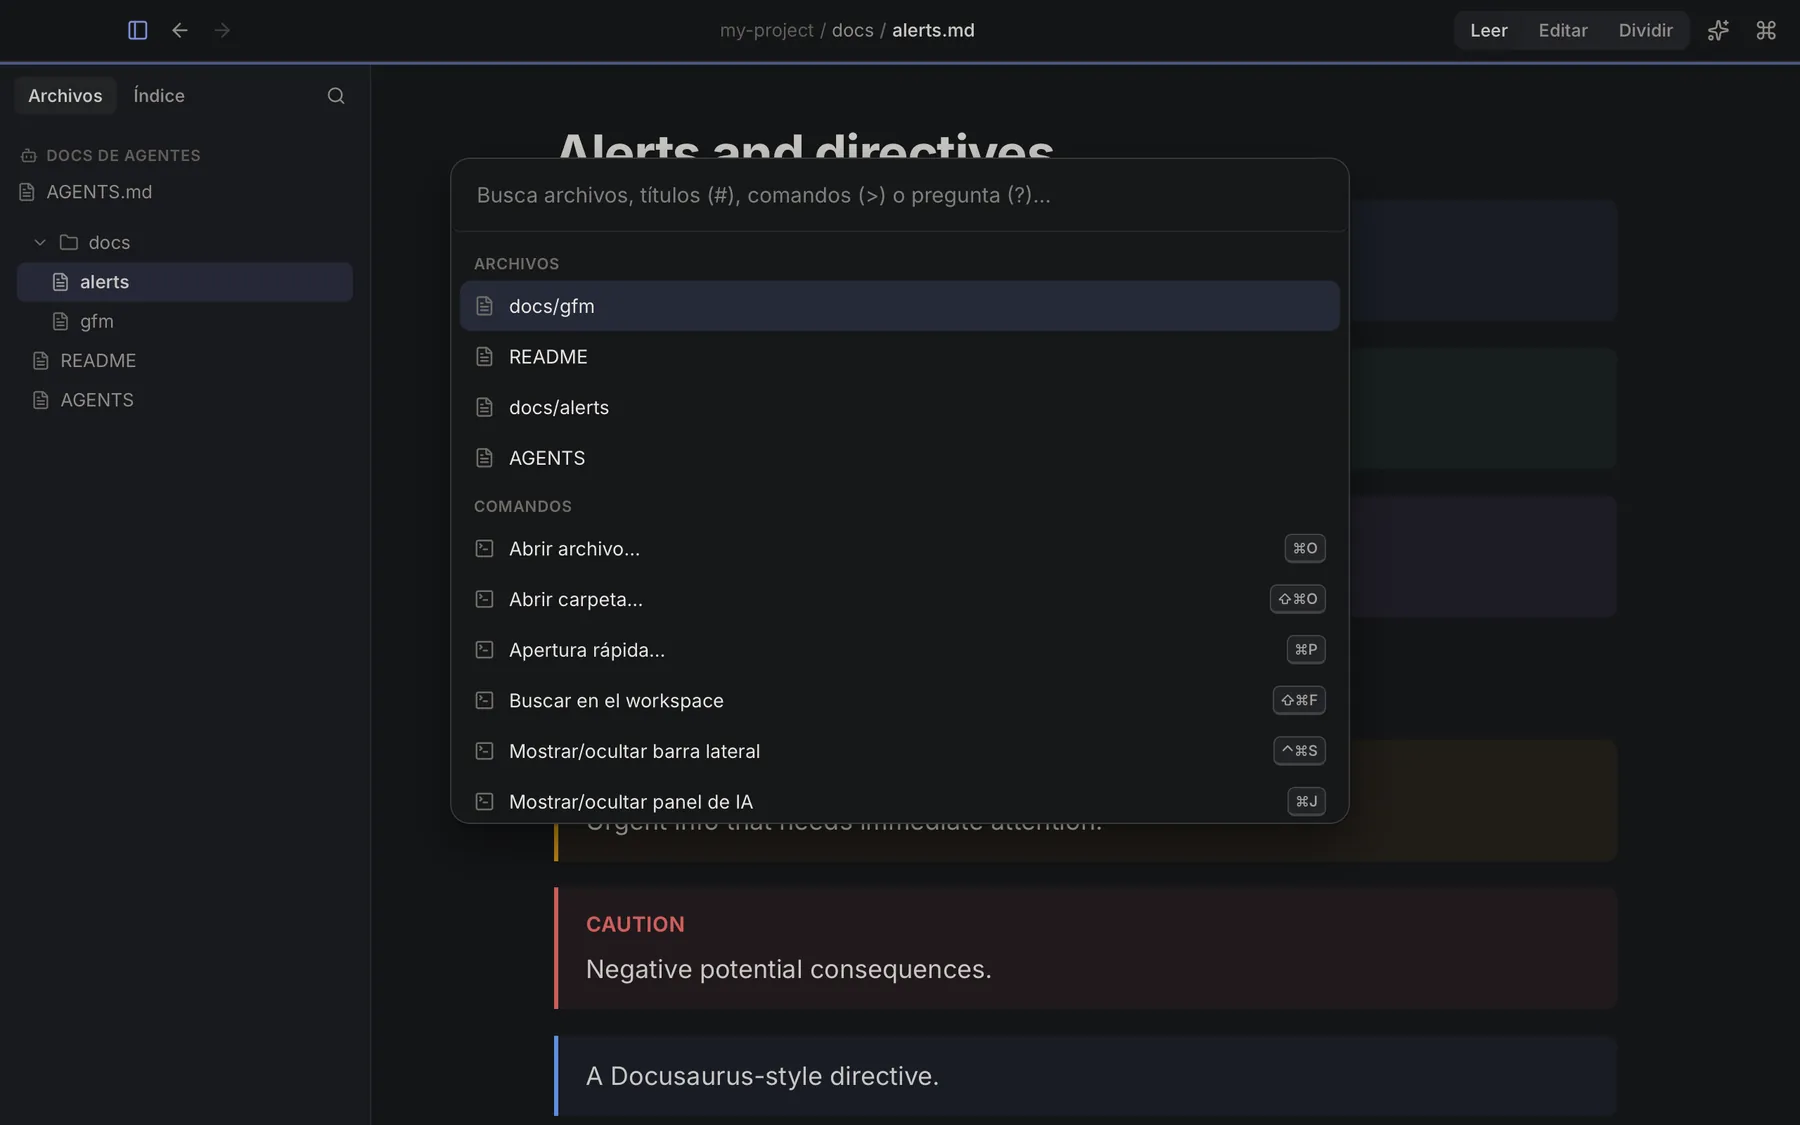Screen dimensions: 1800x1125
Task: Open the AI sparkle panel icon
Action: tap(1718, 30)
